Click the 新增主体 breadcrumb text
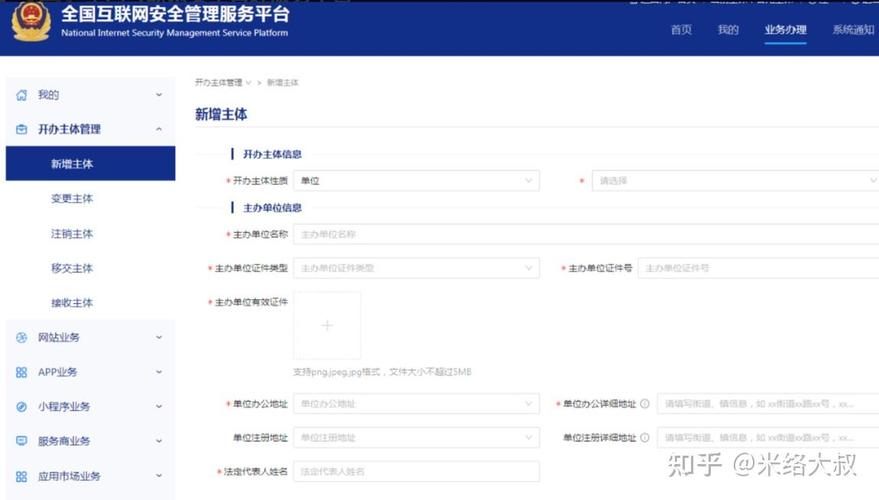Image resolution: width=879 pixels, height=500 pixels. [x=283, y=82]
